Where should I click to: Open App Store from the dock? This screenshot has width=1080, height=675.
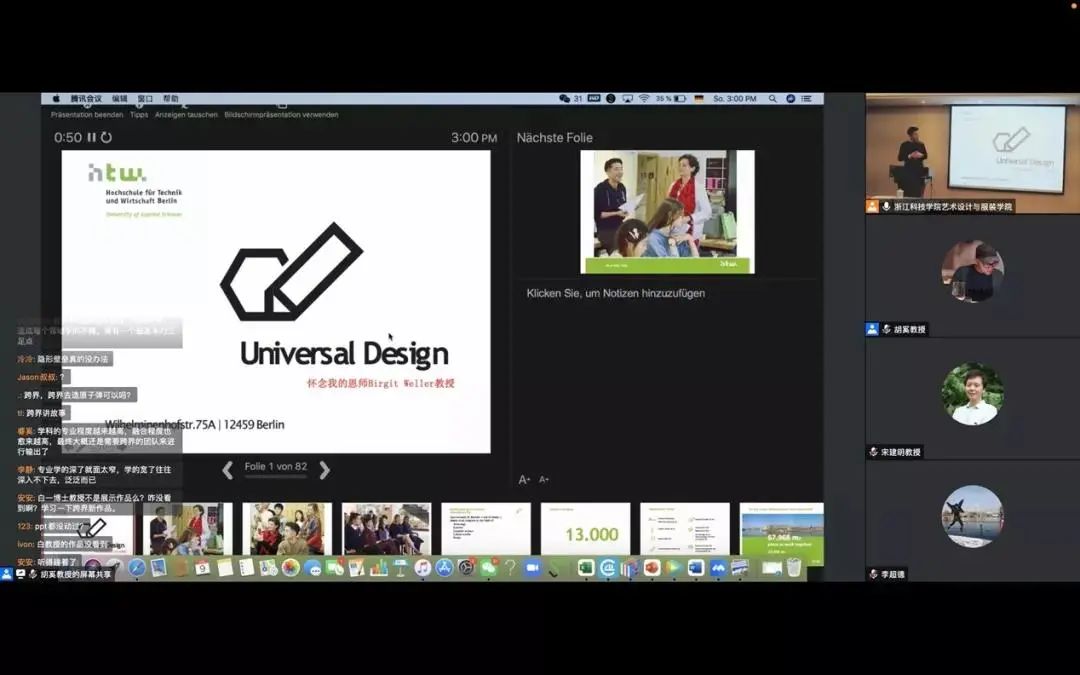tap(444, 568)
